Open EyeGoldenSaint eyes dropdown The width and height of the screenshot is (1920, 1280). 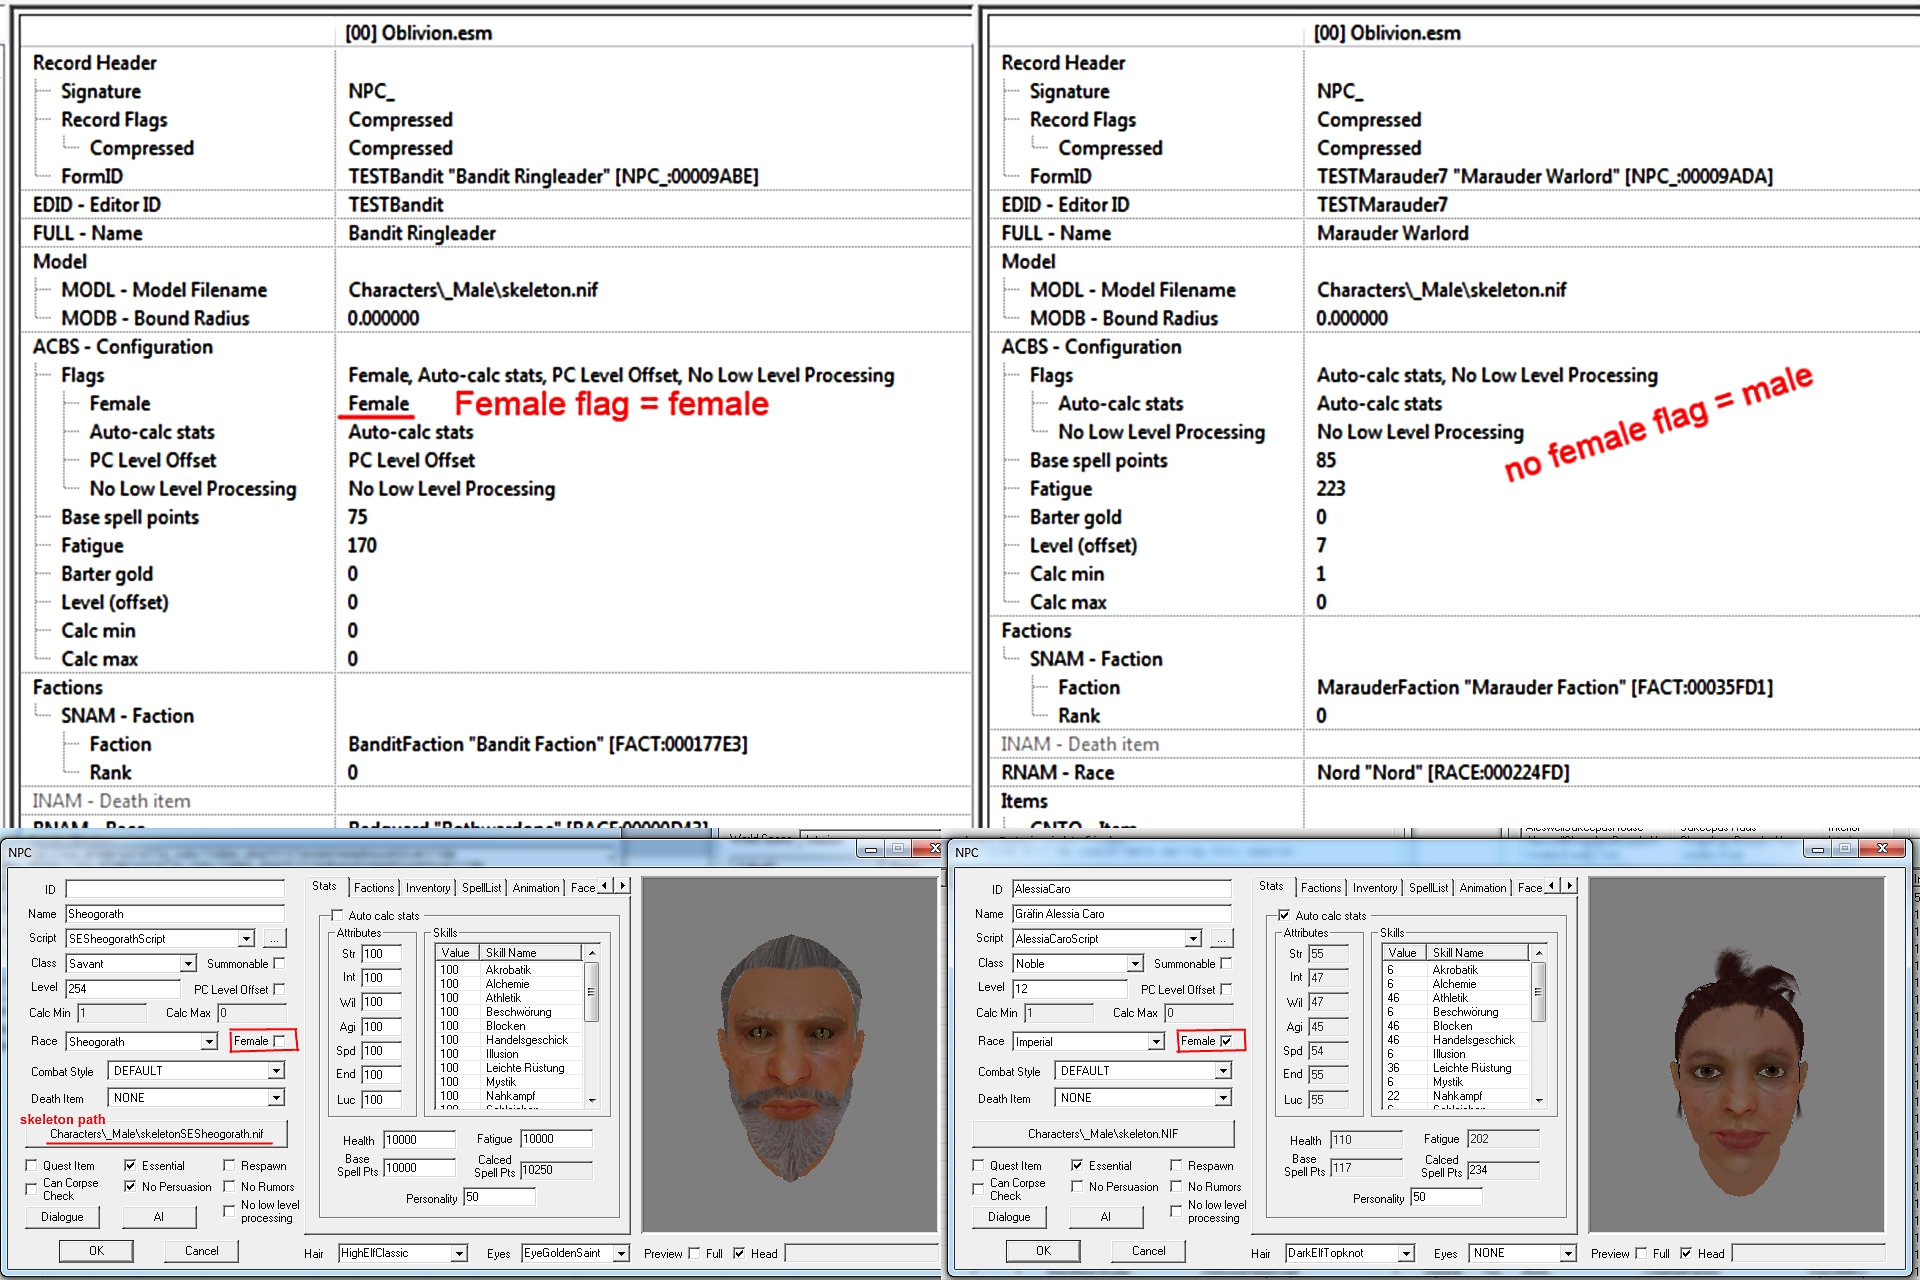point(621,1253)
